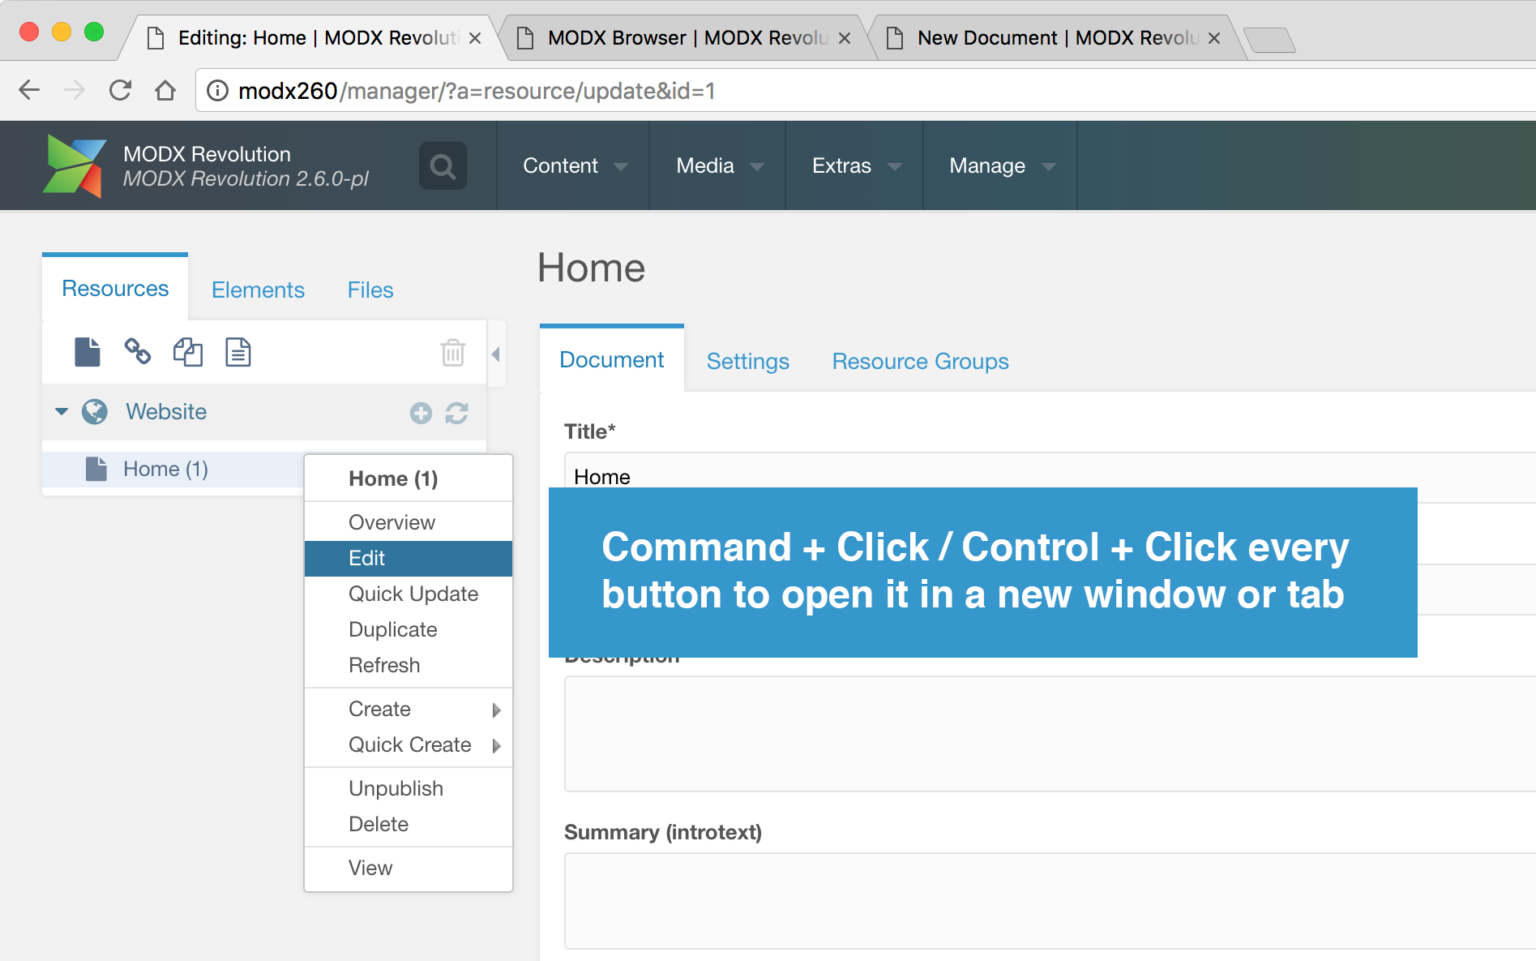Click the Title input field containing Home
This screenshot has height=961, width=1536.
point(1050,477)
